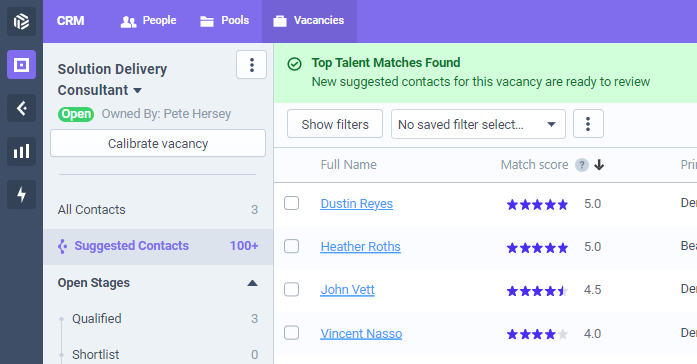Viewport: 697px width, 364px height.
Task: Go to the Pools tab
Action: point(224,21)
